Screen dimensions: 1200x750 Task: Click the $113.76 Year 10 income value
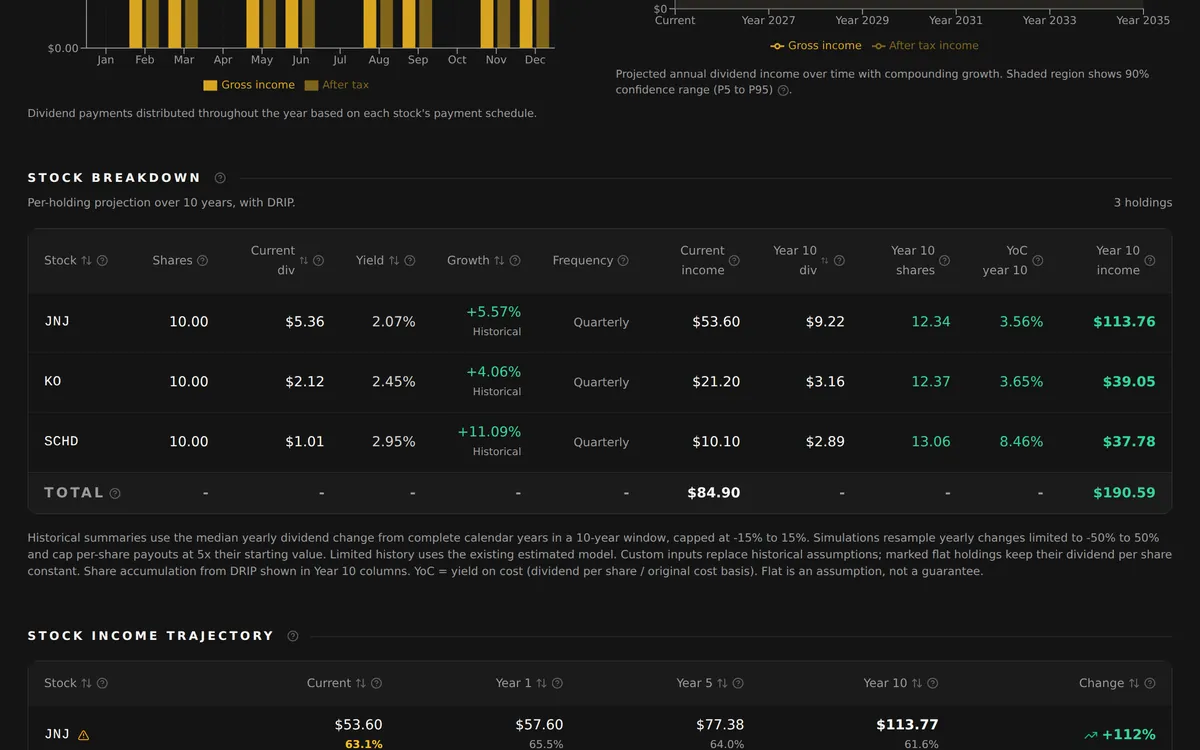(x=1124, y=322)
